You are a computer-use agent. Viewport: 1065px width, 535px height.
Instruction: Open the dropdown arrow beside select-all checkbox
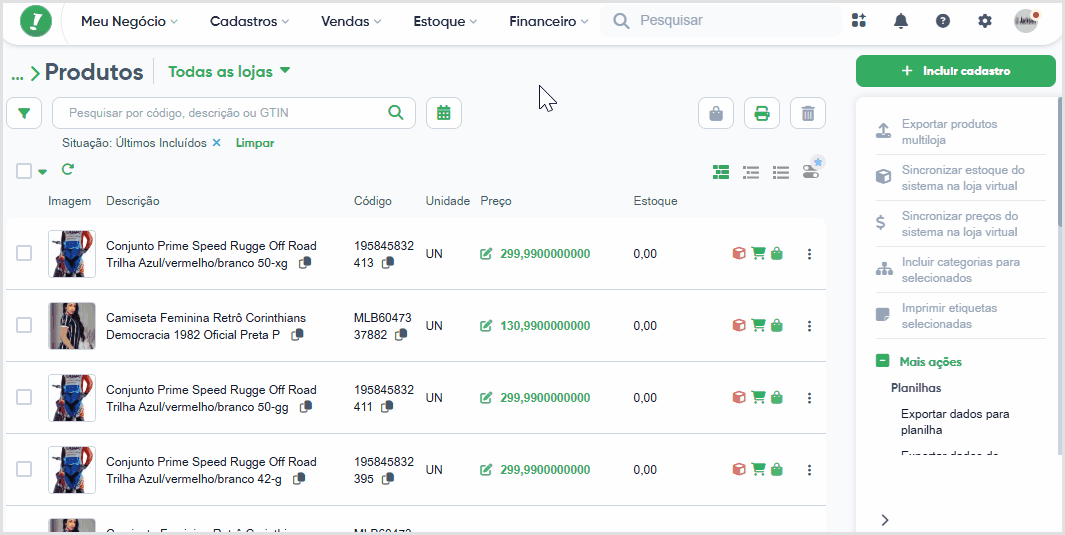pyautogui.click(x=43, y=172)
